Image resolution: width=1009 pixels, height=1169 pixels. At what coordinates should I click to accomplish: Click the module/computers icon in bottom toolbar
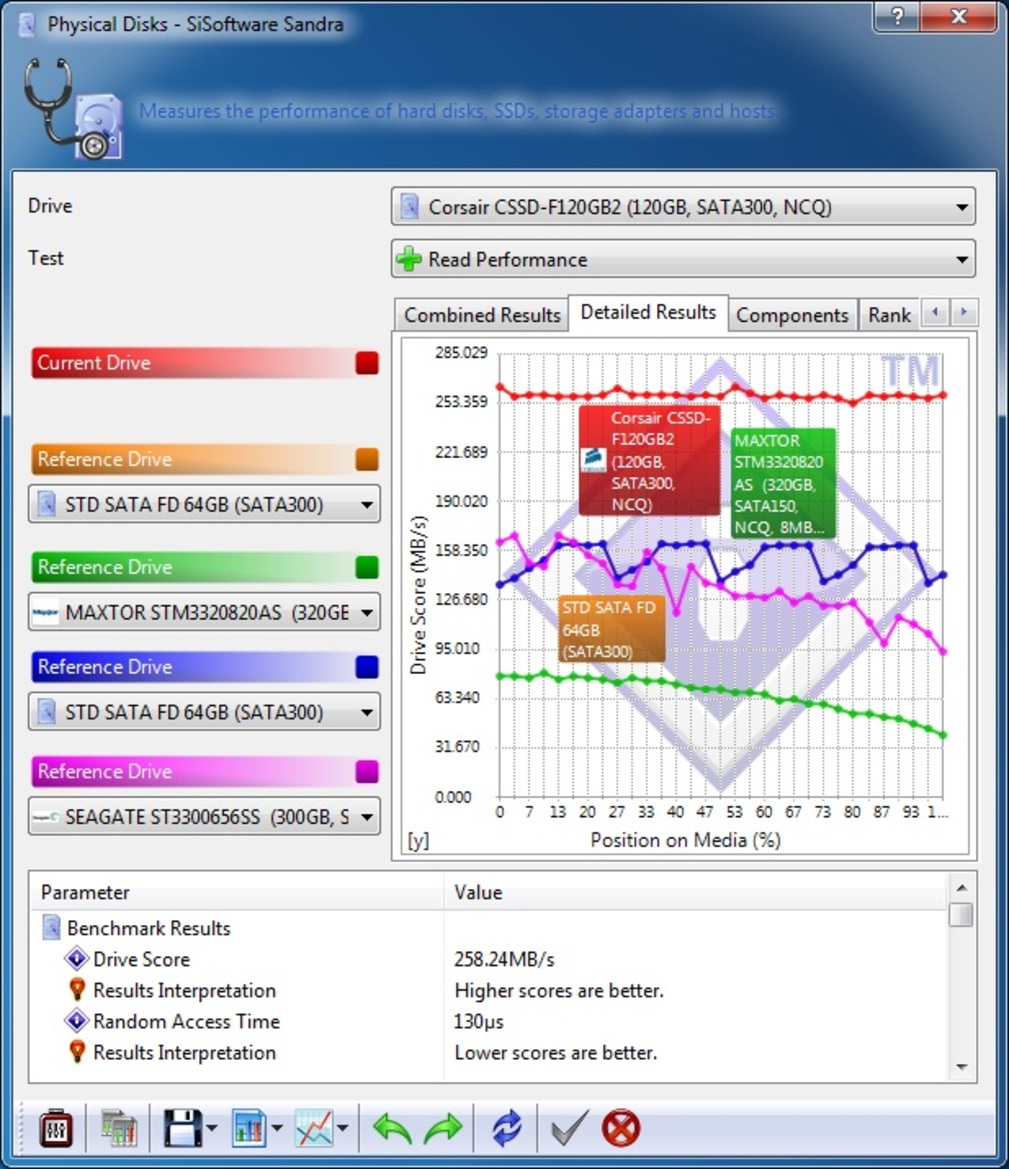point(119,1129)
